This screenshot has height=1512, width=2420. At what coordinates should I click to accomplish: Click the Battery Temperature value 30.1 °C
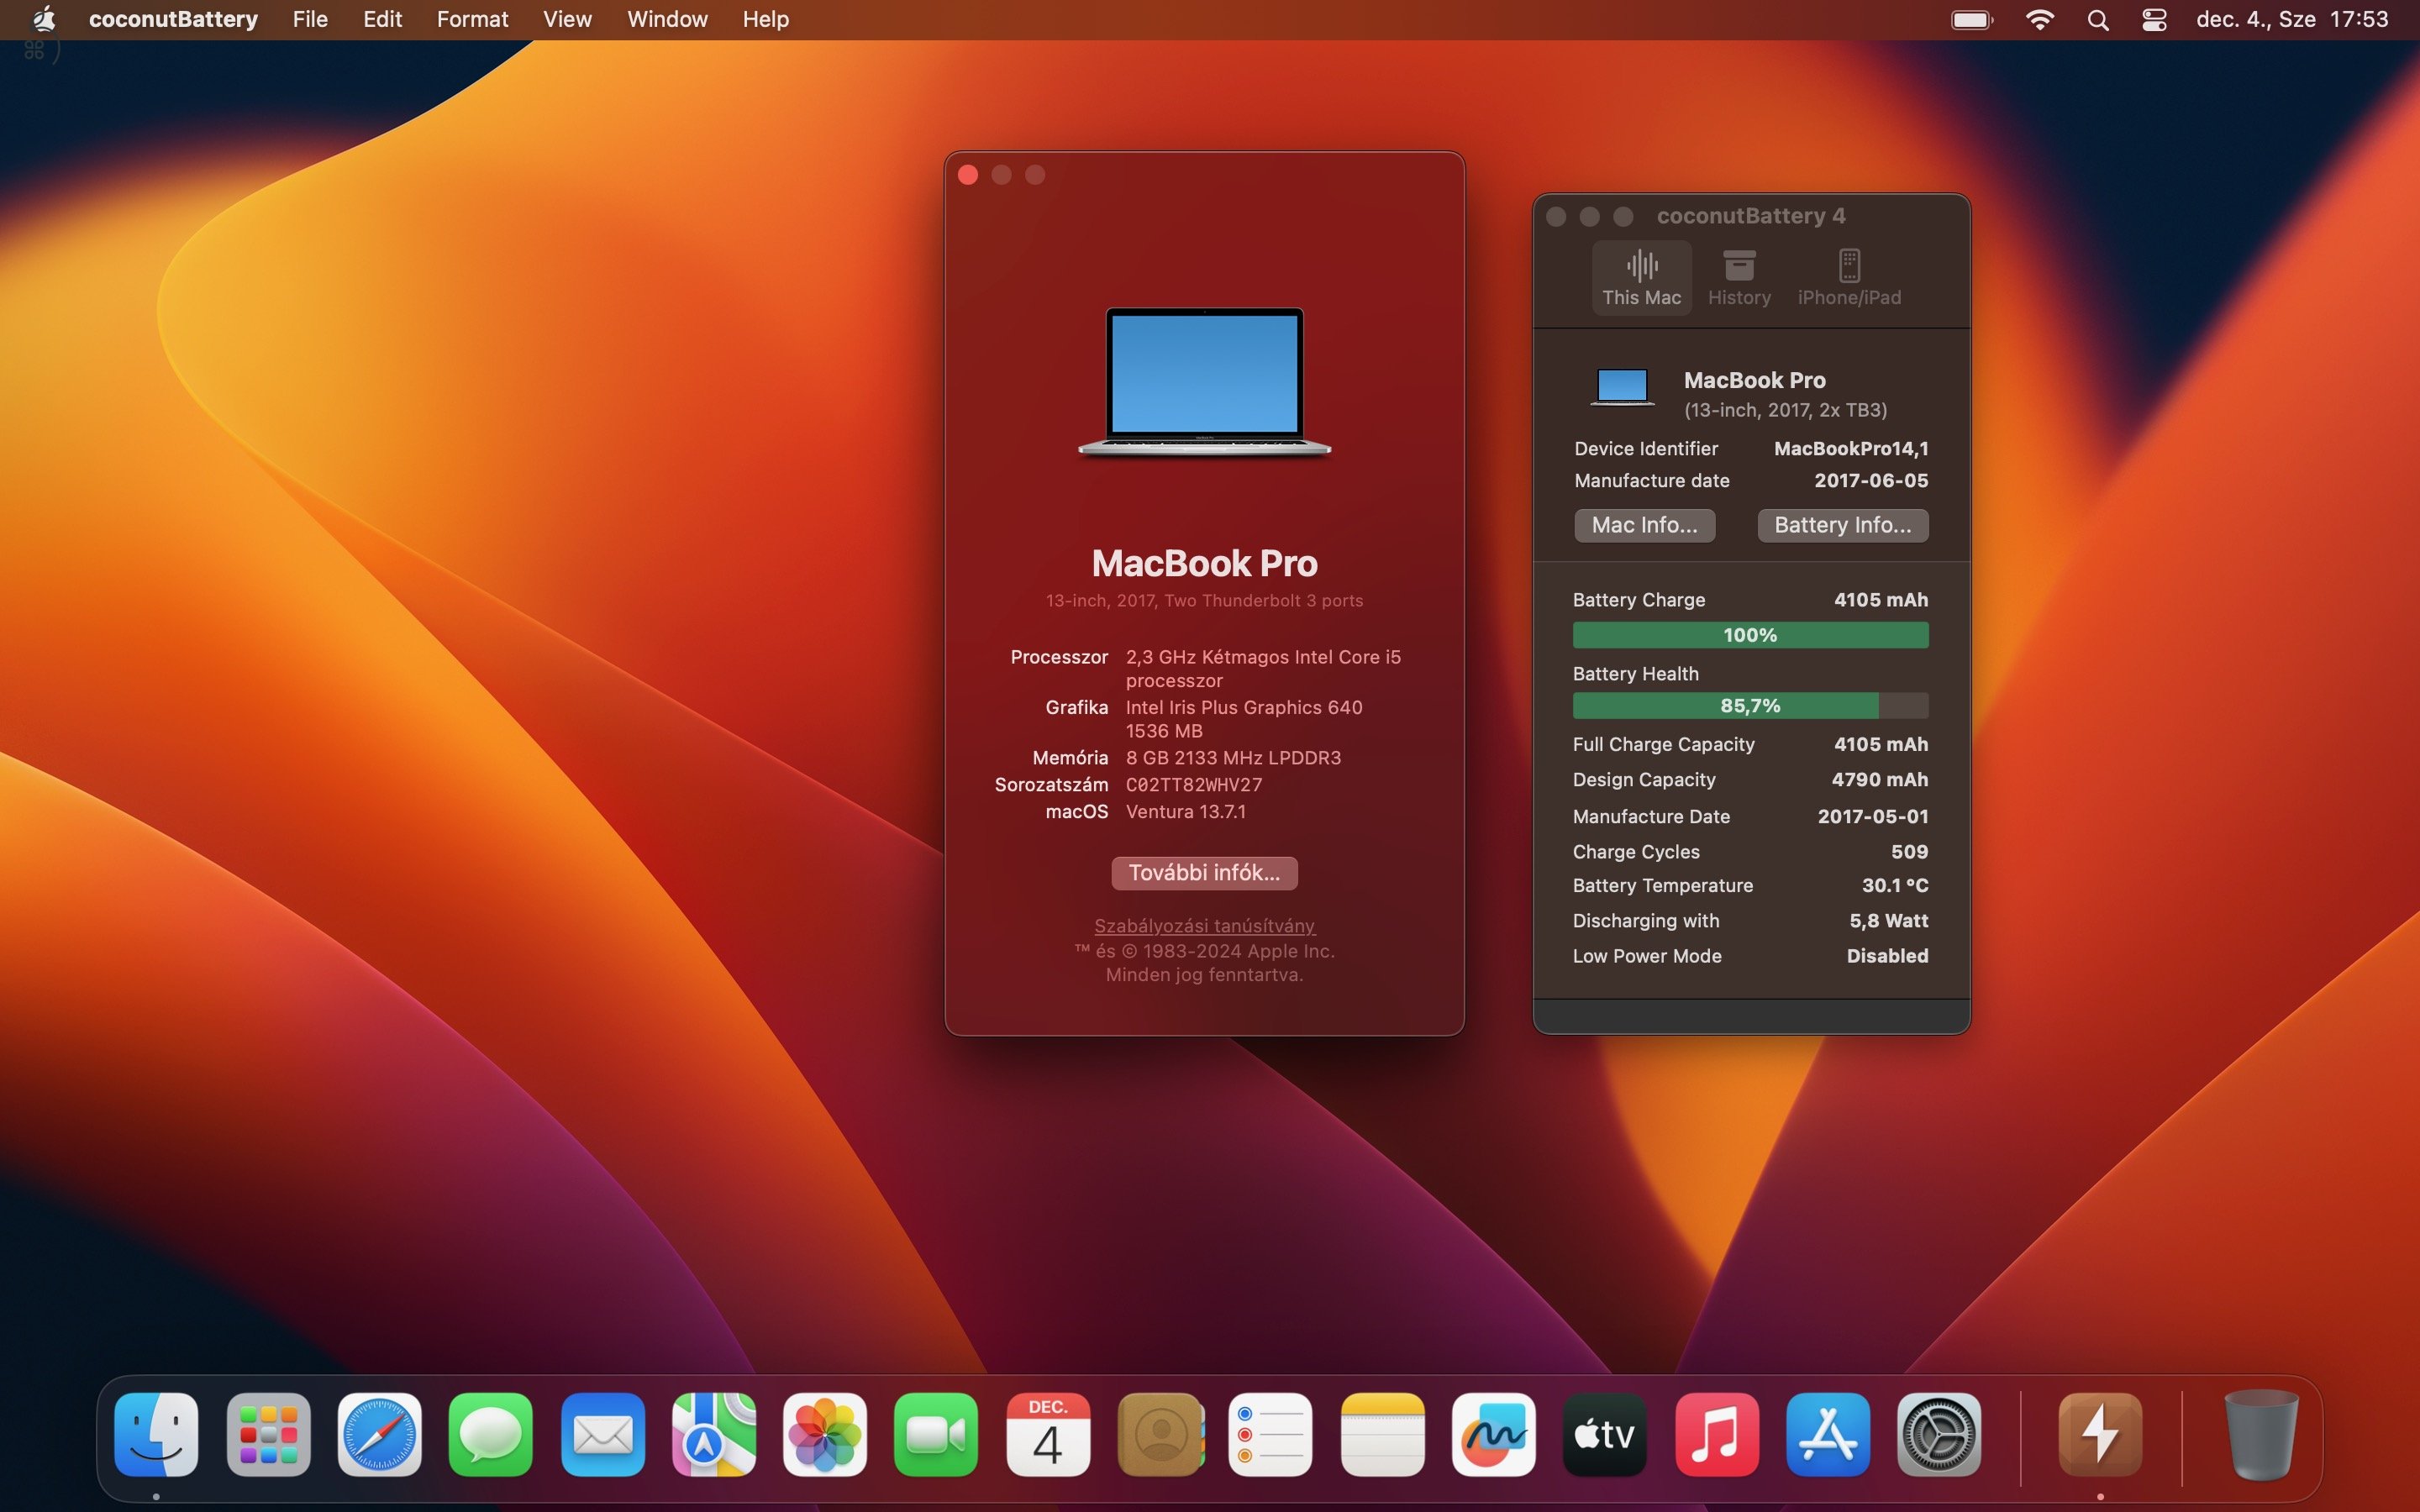[x=1895, y=886]
